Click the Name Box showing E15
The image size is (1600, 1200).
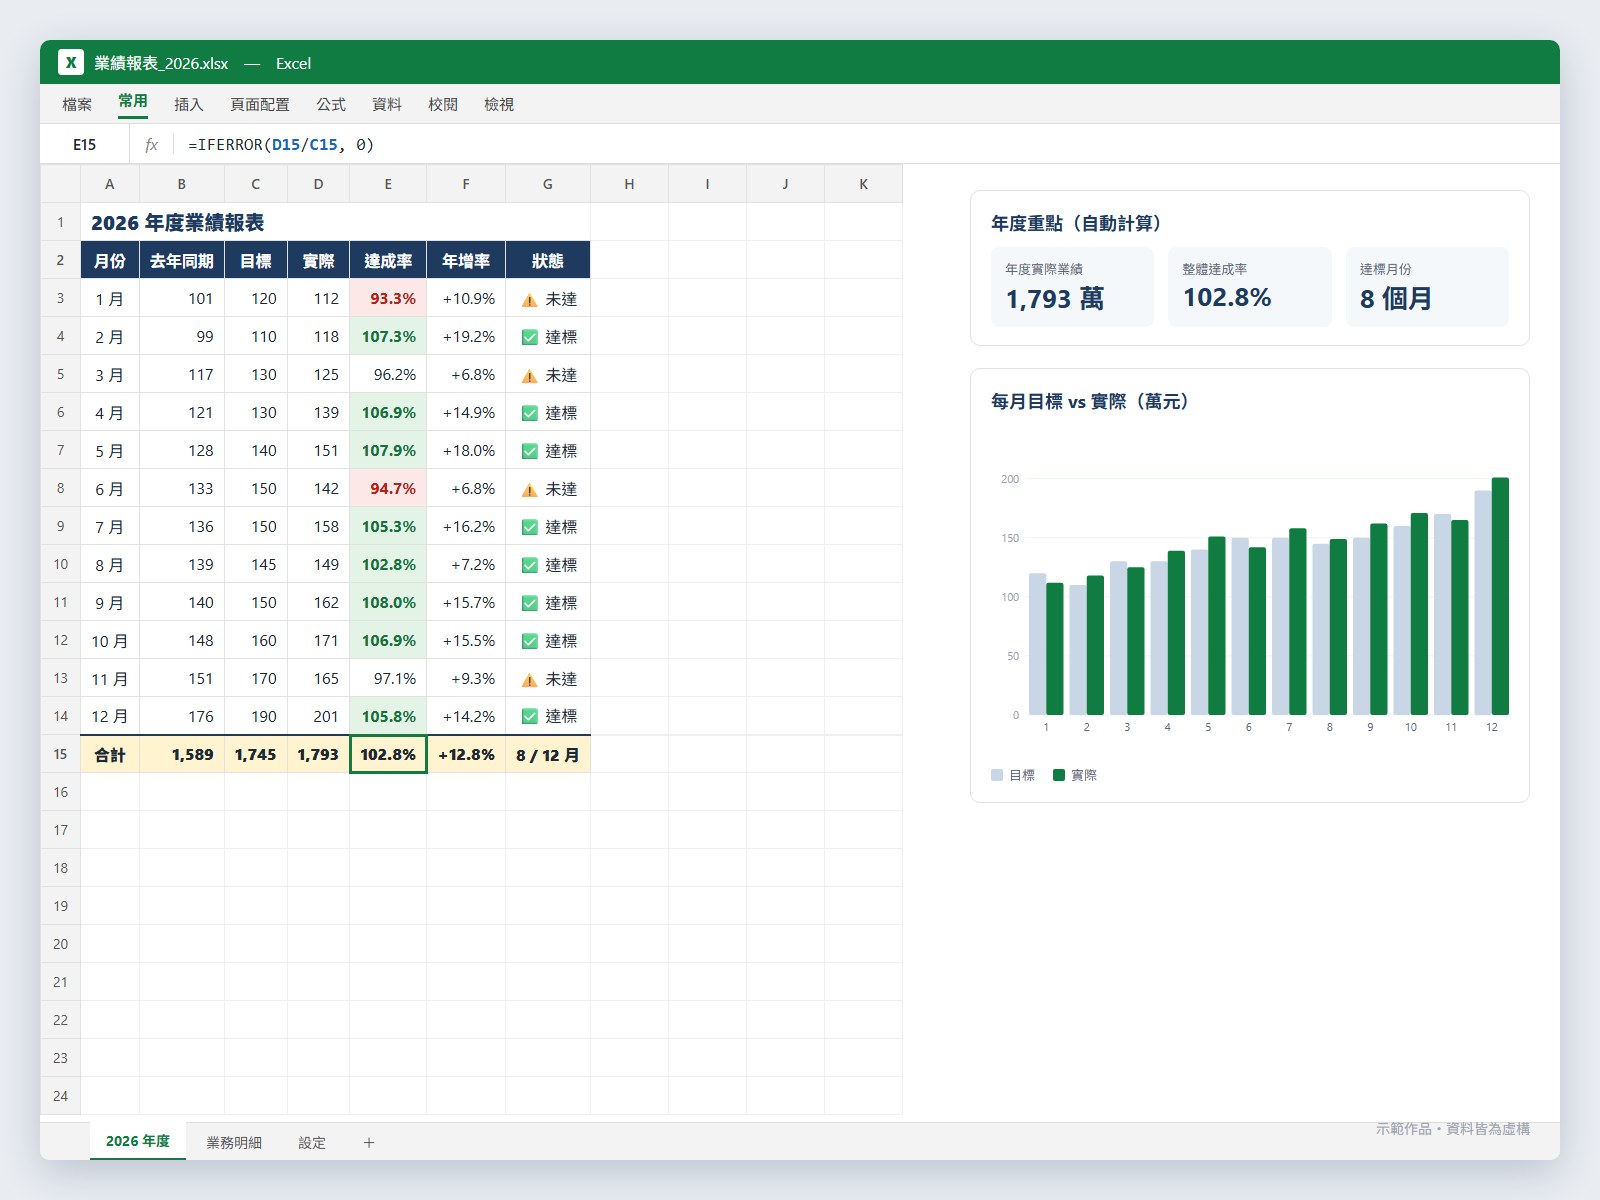pyautogui.click(x=85, y=145)
